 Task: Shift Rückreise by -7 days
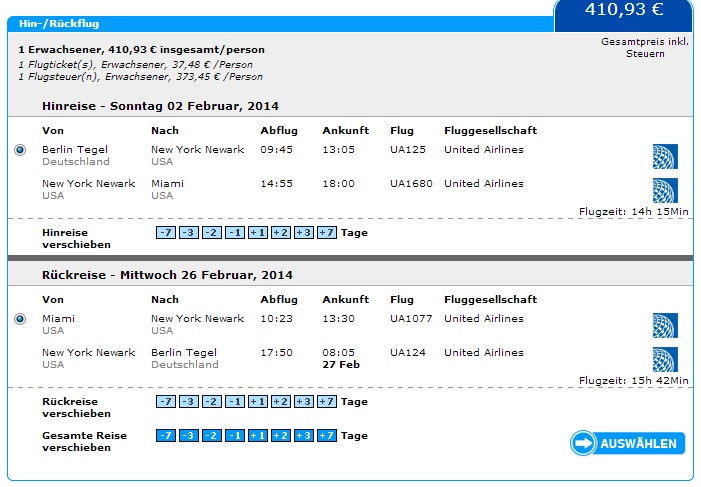pos(166,402)
